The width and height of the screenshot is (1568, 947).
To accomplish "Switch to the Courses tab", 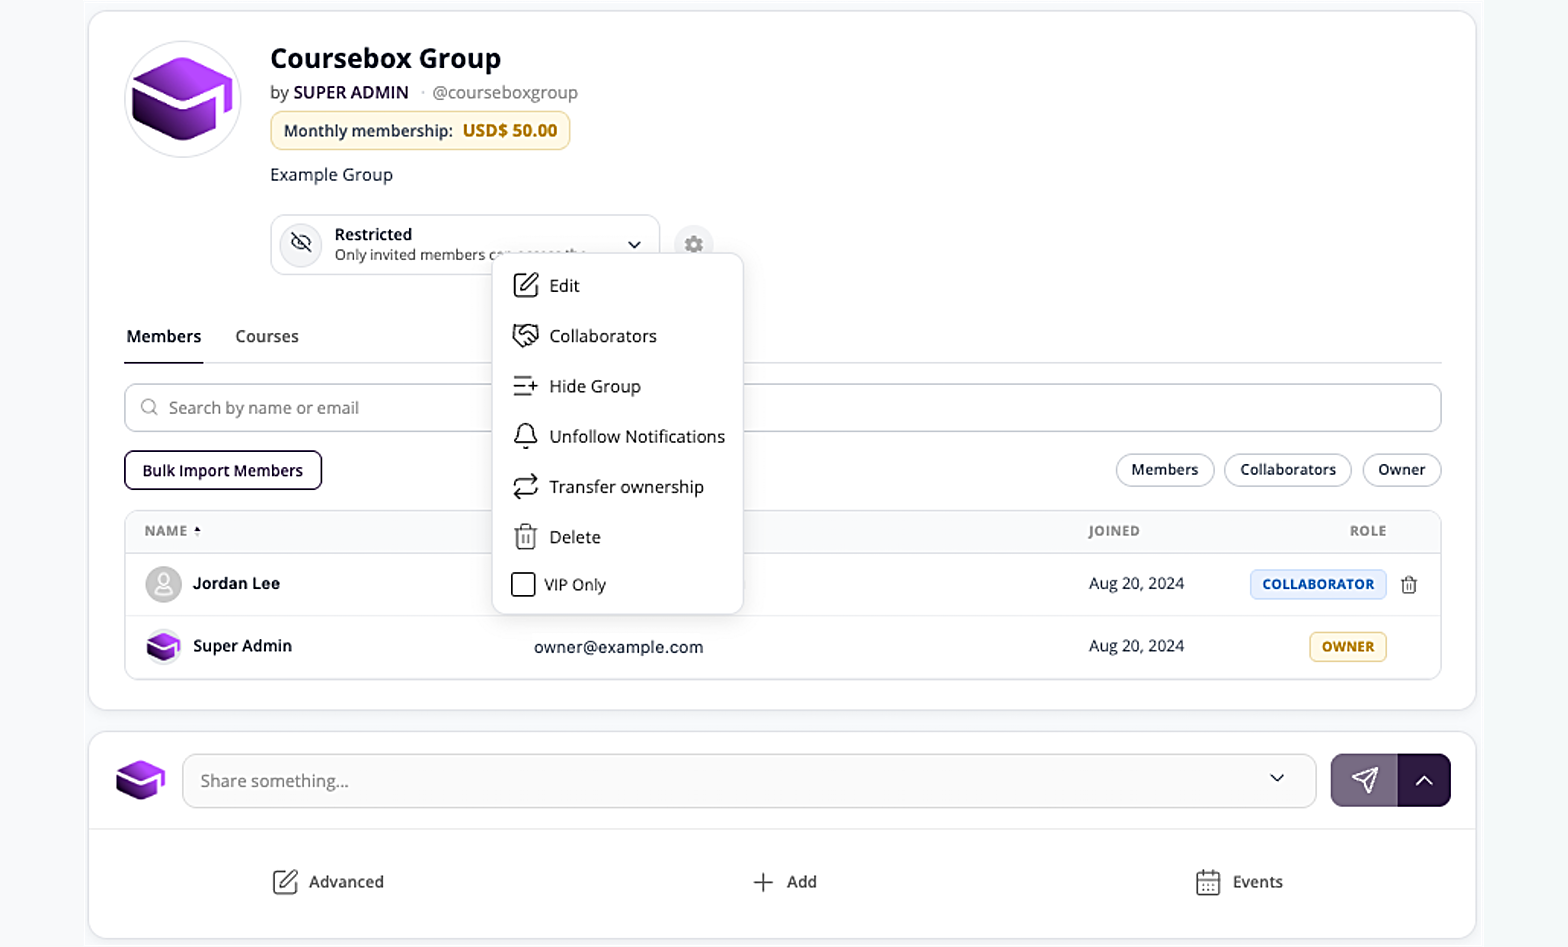I will (x=267, y=336).
